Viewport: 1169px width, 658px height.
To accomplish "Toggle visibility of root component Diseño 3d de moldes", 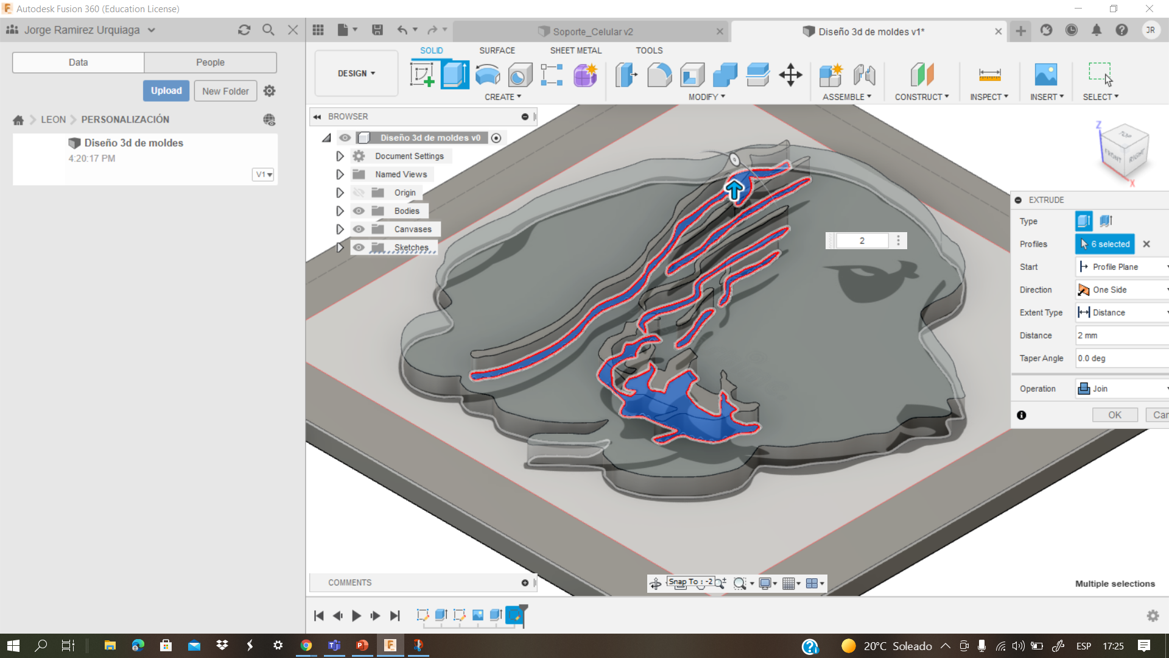I will 344,137.
